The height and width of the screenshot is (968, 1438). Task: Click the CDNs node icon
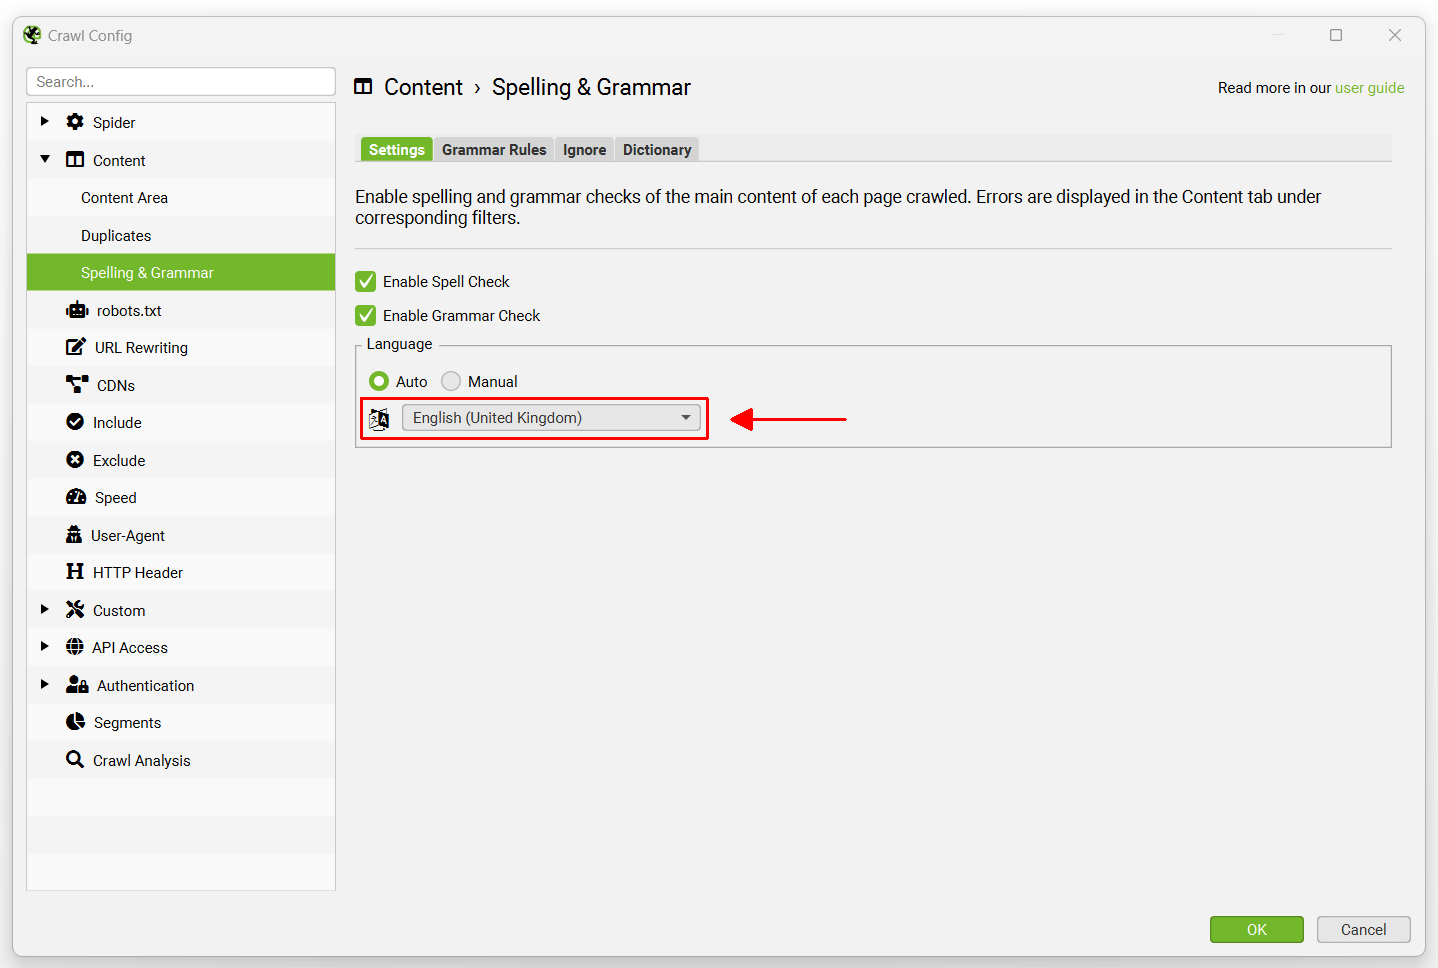77,384
